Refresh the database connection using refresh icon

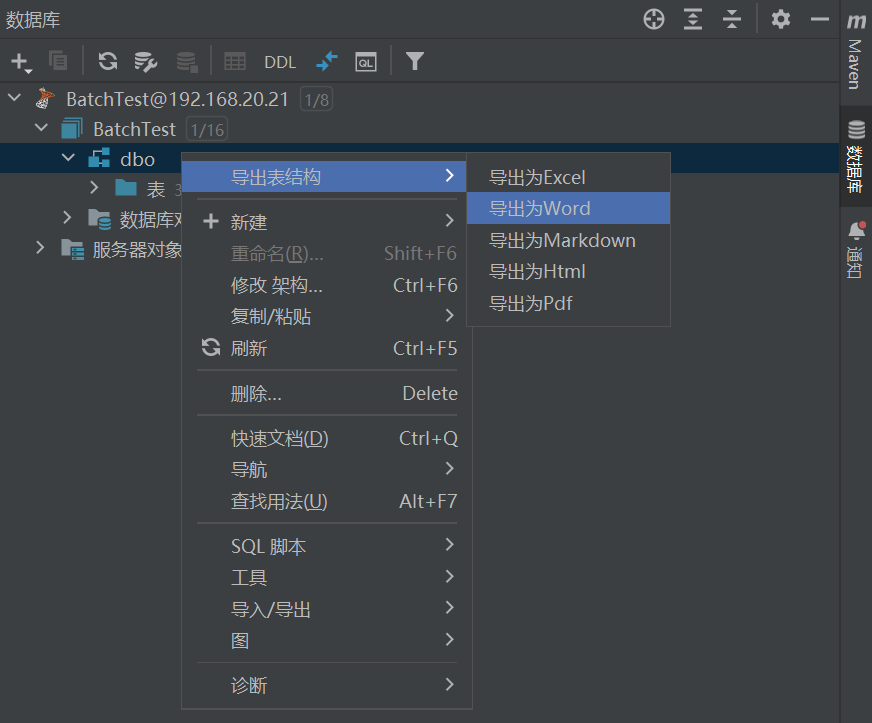pos(107,61)
